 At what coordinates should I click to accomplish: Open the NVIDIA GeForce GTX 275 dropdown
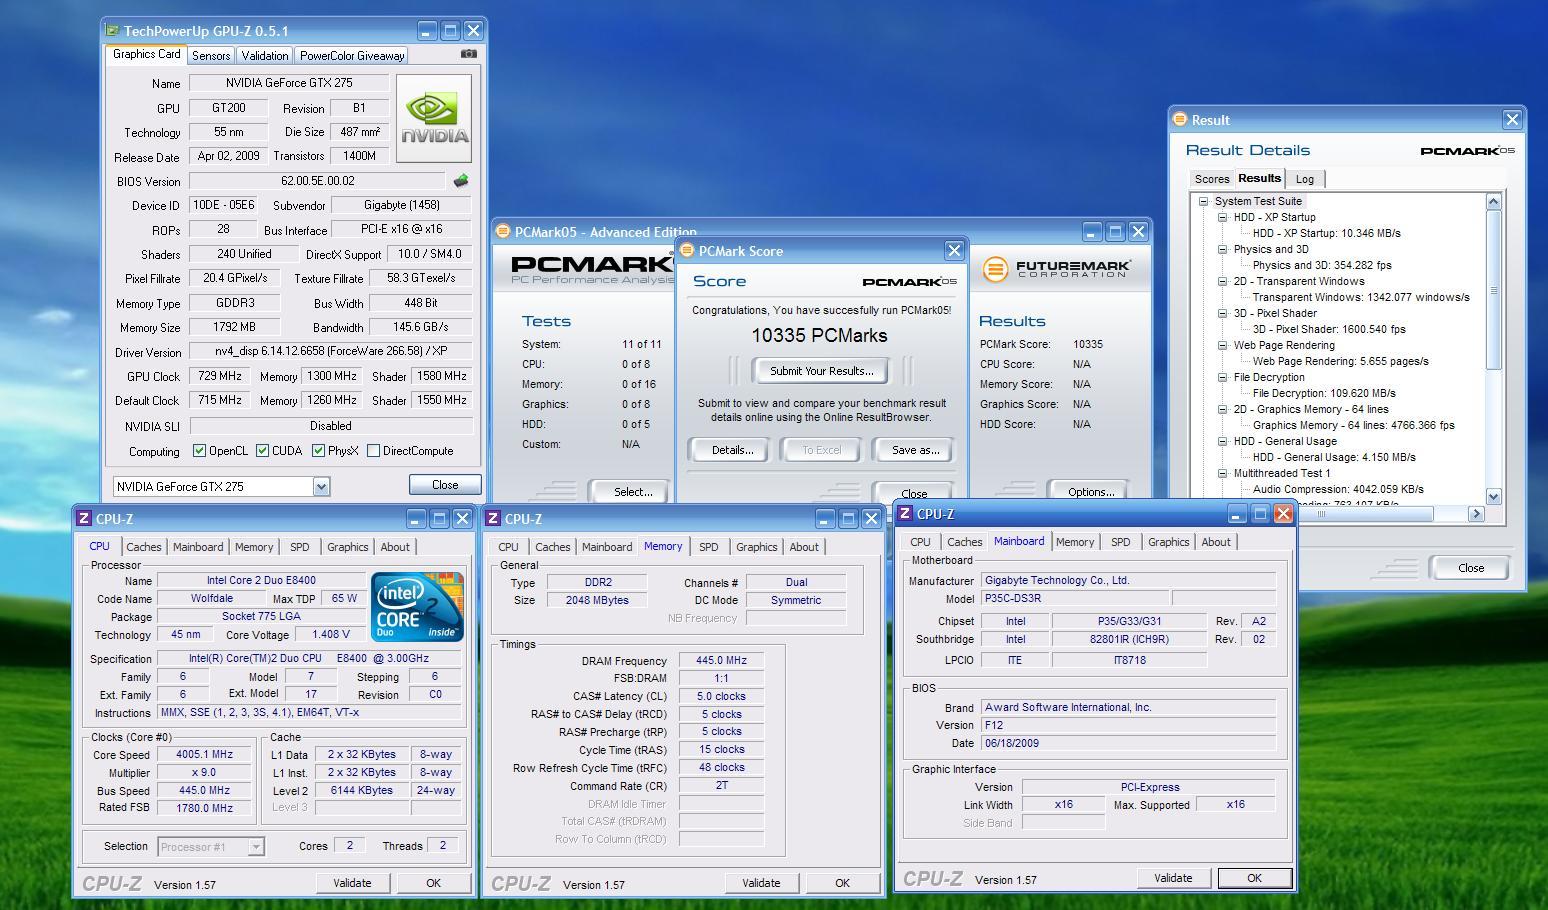321,487
